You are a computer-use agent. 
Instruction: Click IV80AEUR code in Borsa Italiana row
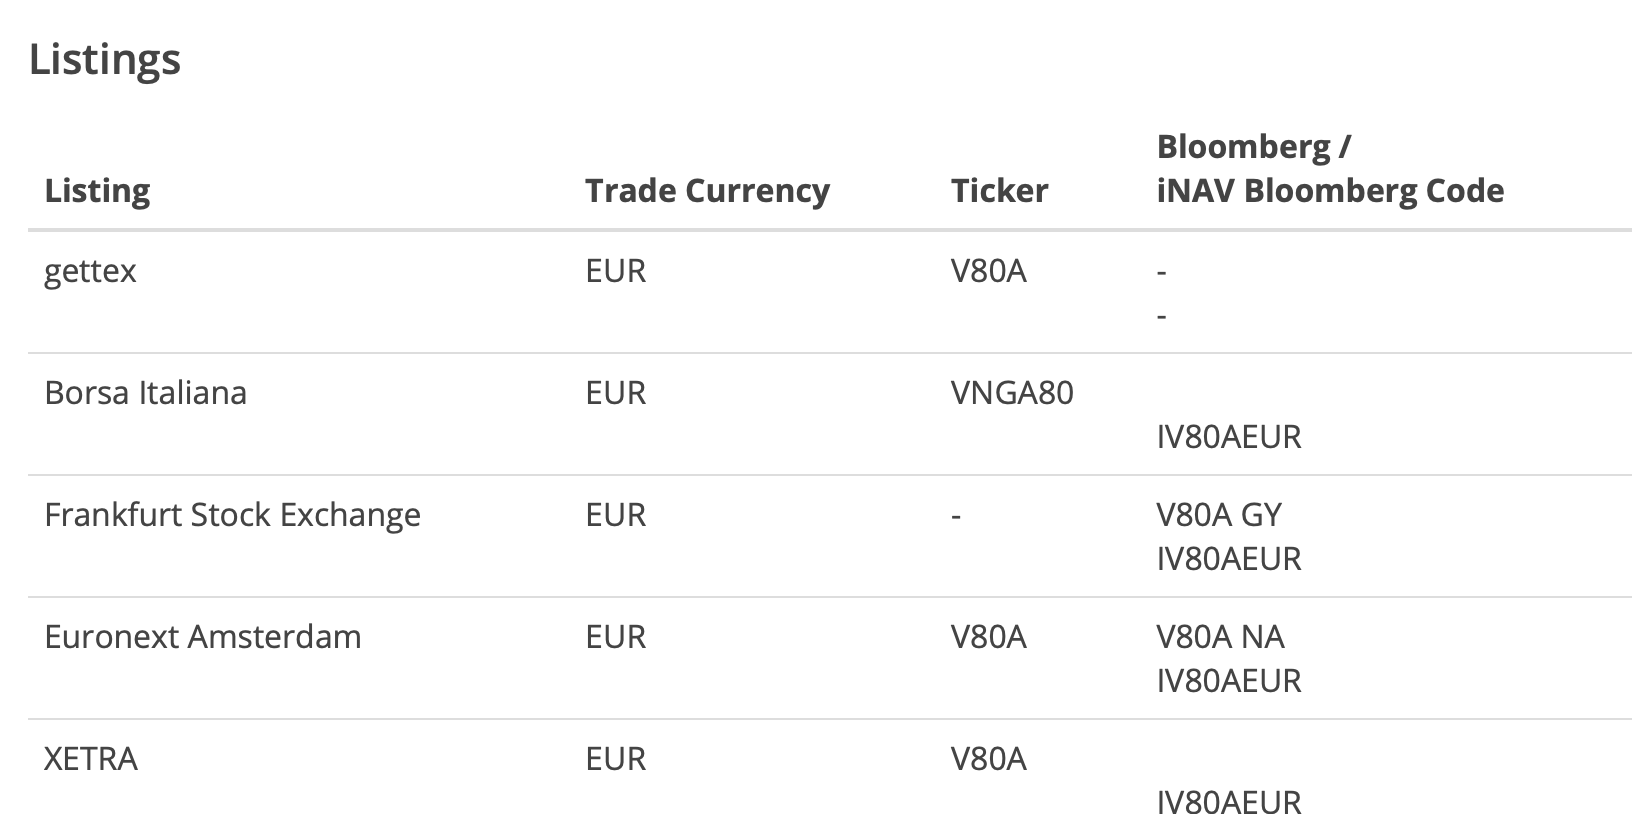(x=1229, y=437)
